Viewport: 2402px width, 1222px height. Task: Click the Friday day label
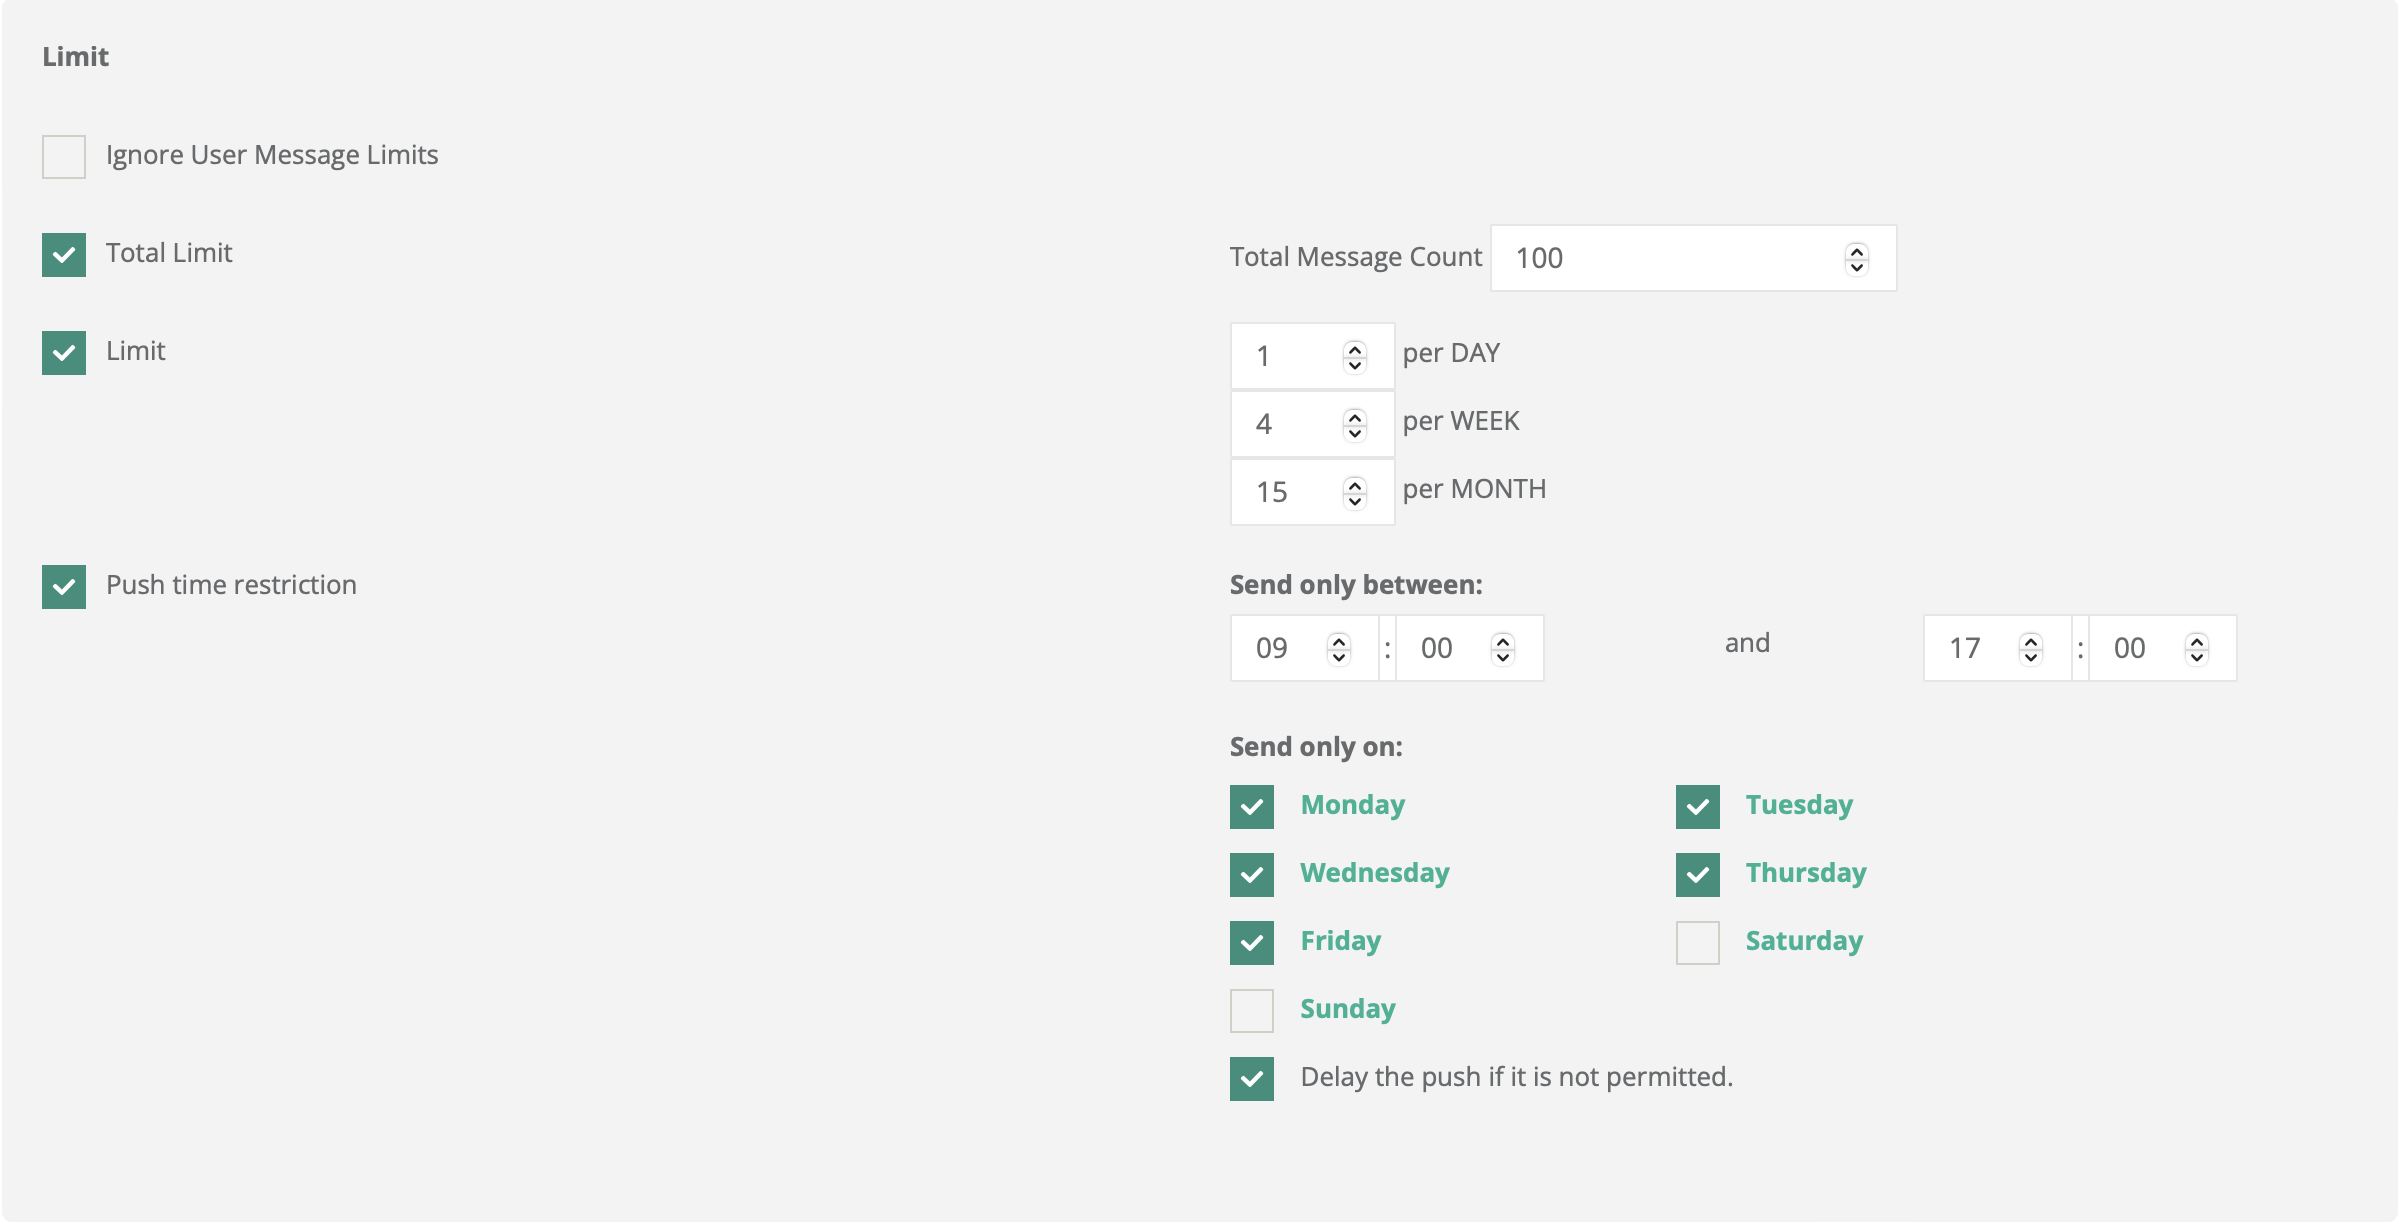pyautogui.click(x=1340, y=941)
